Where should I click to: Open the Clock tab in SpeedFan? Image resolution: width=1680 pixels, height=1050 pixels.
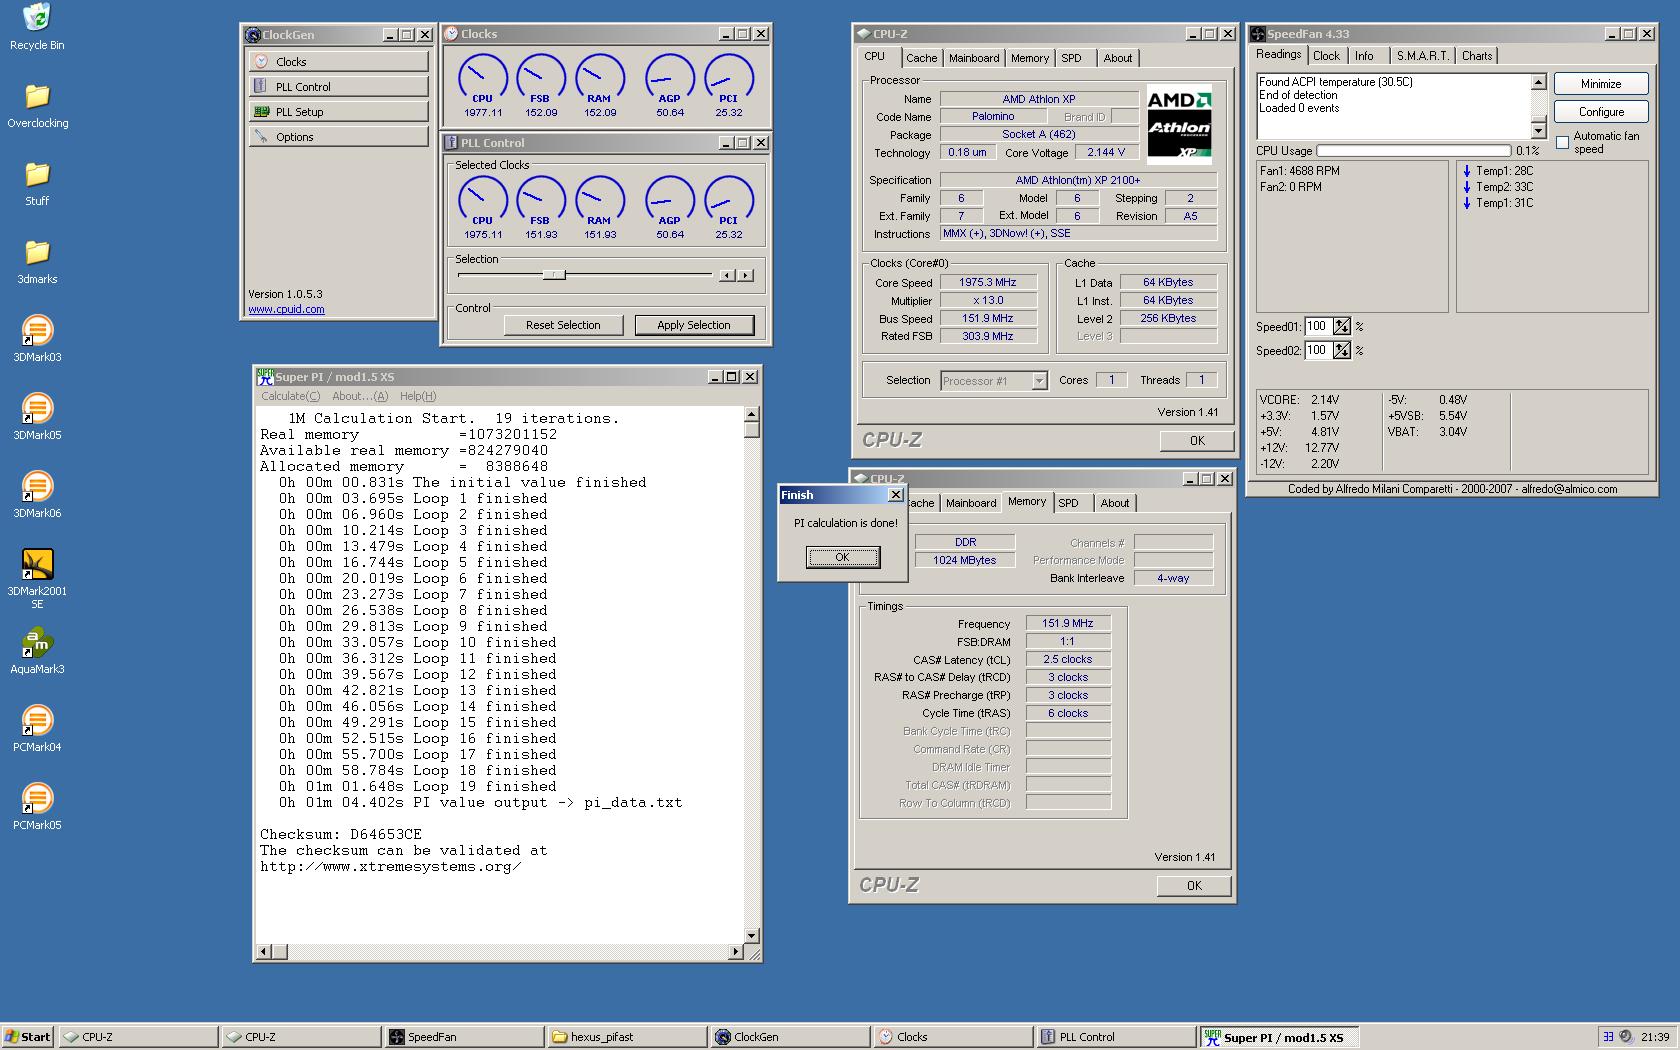(1326, 56)
